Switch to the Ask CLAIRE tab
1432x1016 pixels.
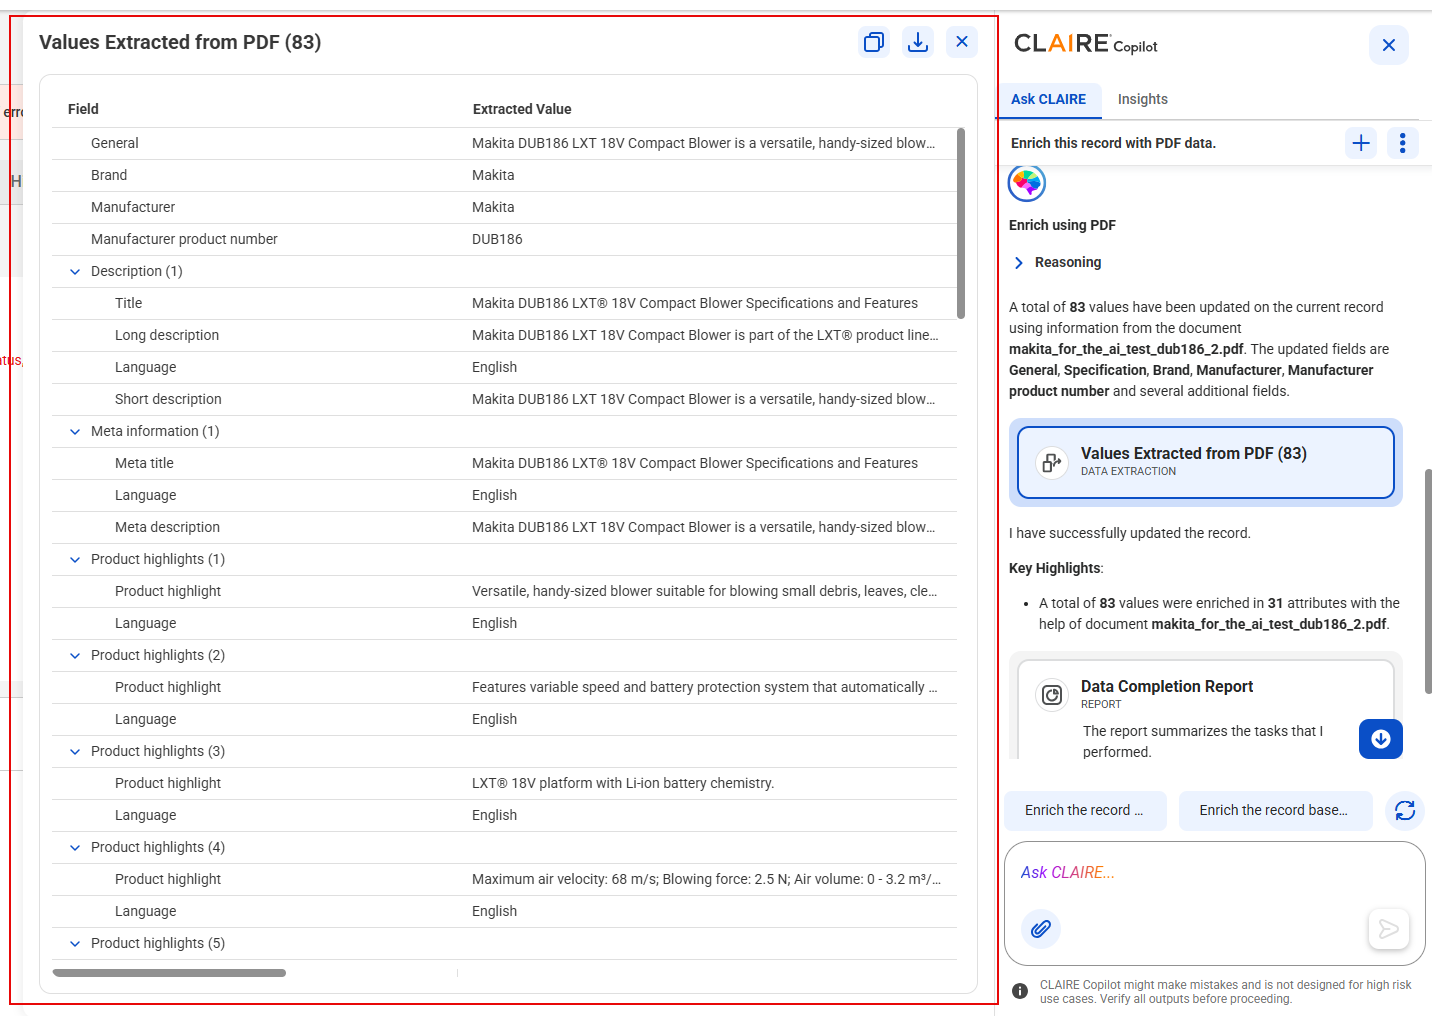tap(1048, 99)
